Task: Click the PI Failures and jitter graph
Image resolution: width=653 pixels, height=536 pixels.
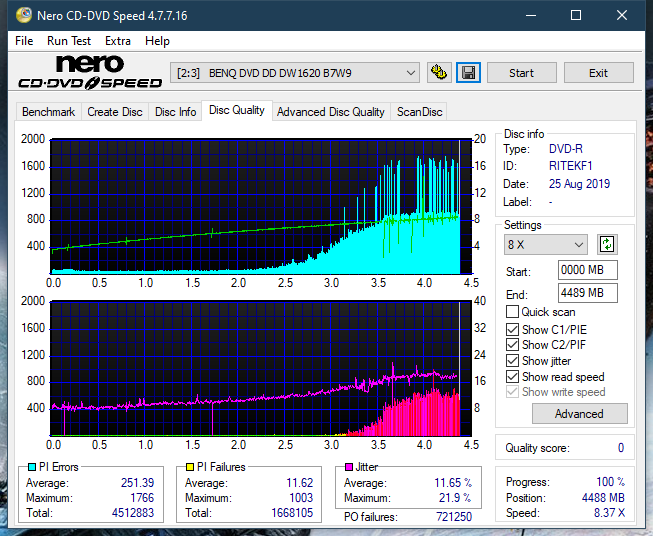Action: [261, 369]
